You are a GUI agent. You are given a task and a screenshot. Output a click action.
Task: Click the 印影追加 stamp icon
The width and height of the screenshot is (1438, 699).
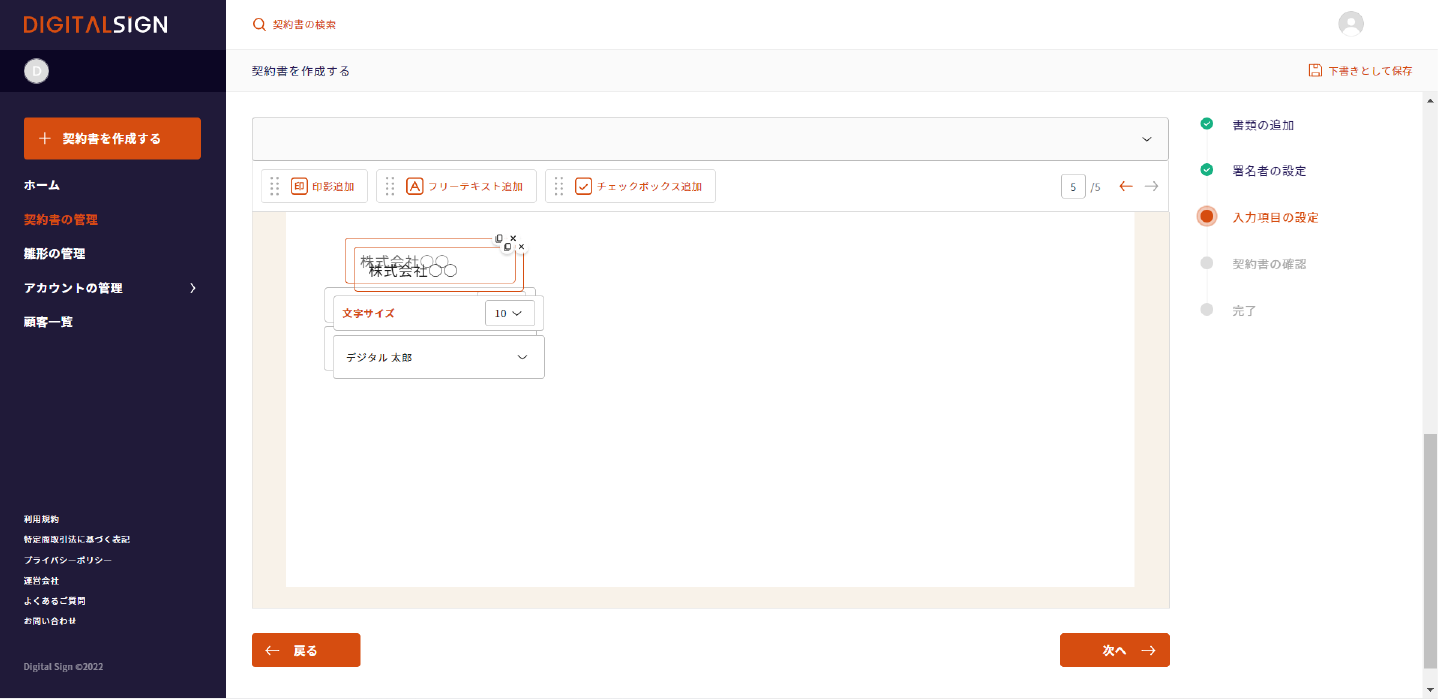click(x=299, y=186)
